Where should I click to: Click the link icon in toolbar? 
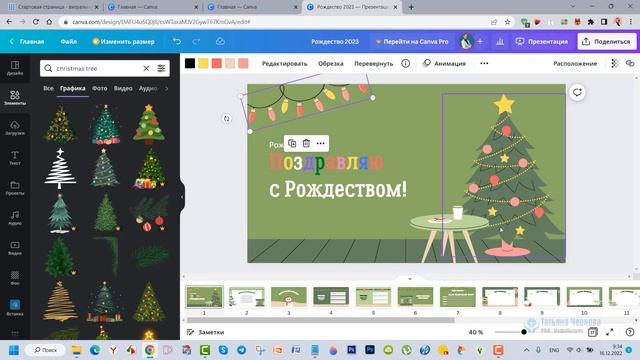point(630,63)
